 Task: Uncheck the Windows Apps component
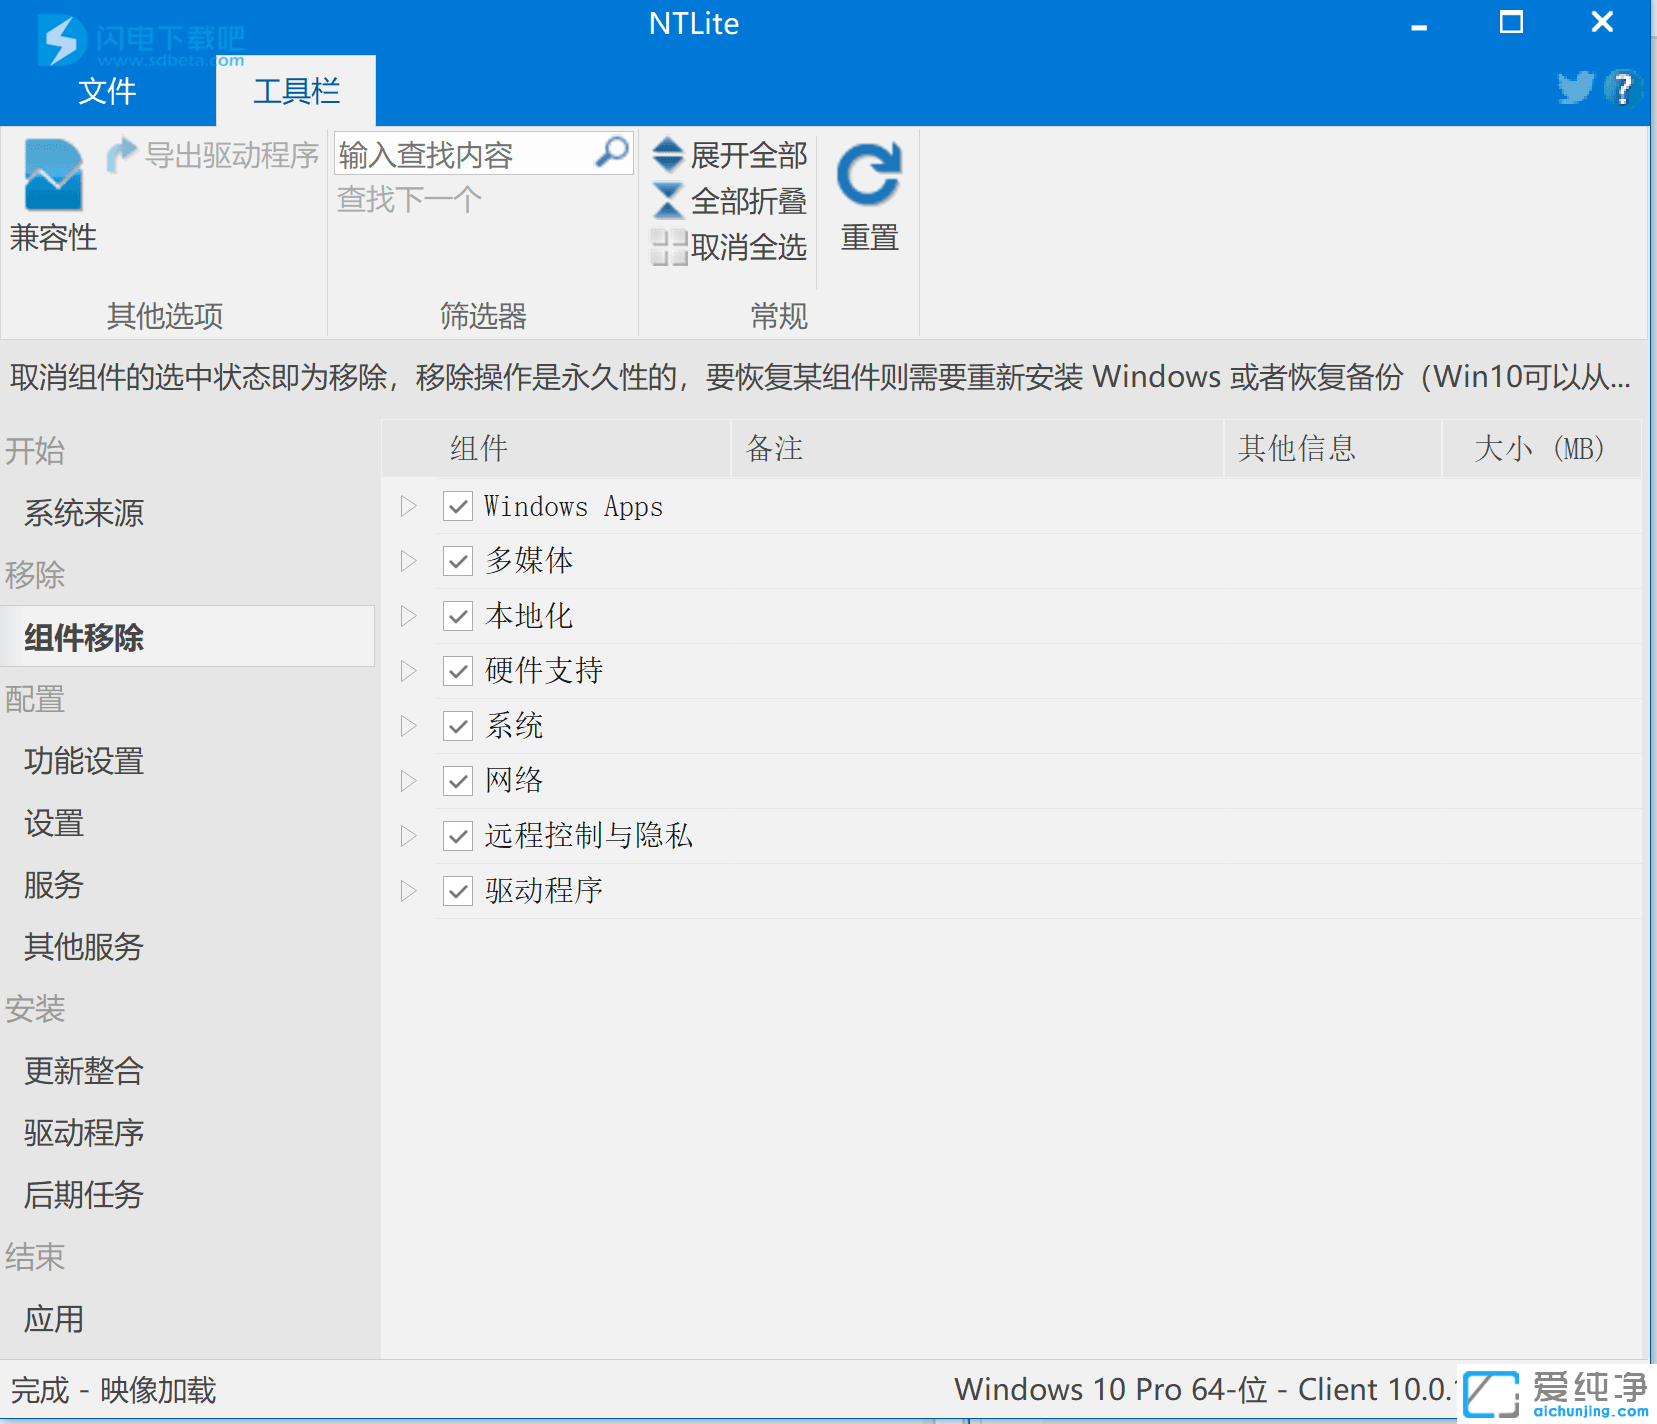click(457, 506)
